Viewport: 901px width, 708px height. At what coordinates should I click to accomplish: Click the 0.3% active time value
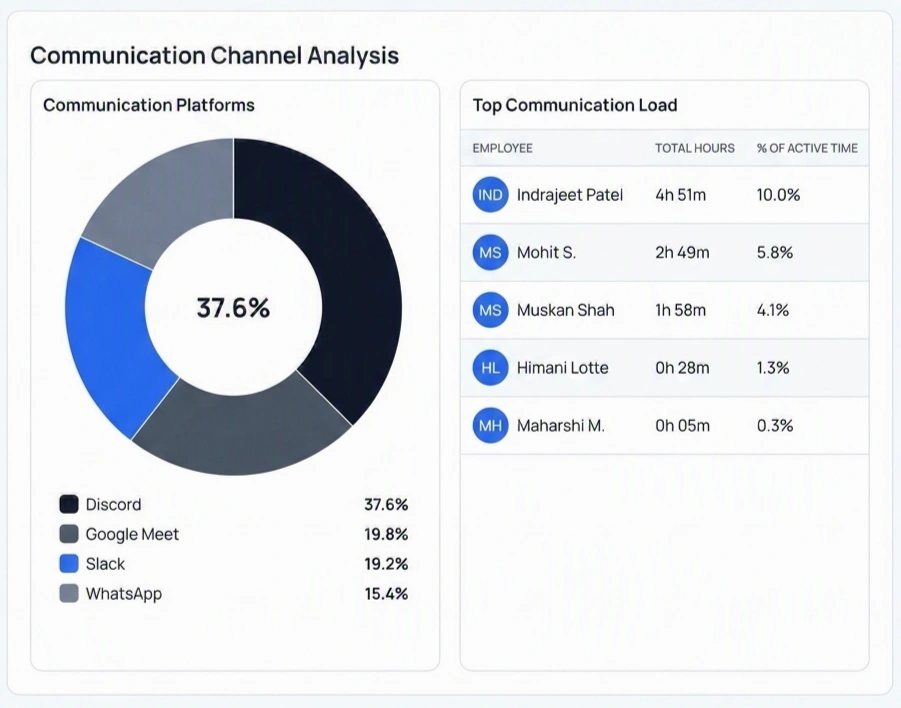pos(775,425)
